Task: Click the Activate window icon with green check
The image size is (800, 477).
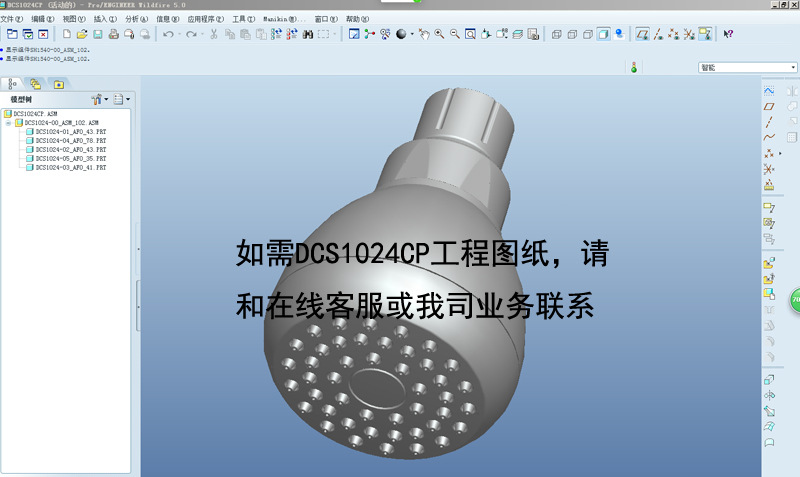Action: click(28, 34)
